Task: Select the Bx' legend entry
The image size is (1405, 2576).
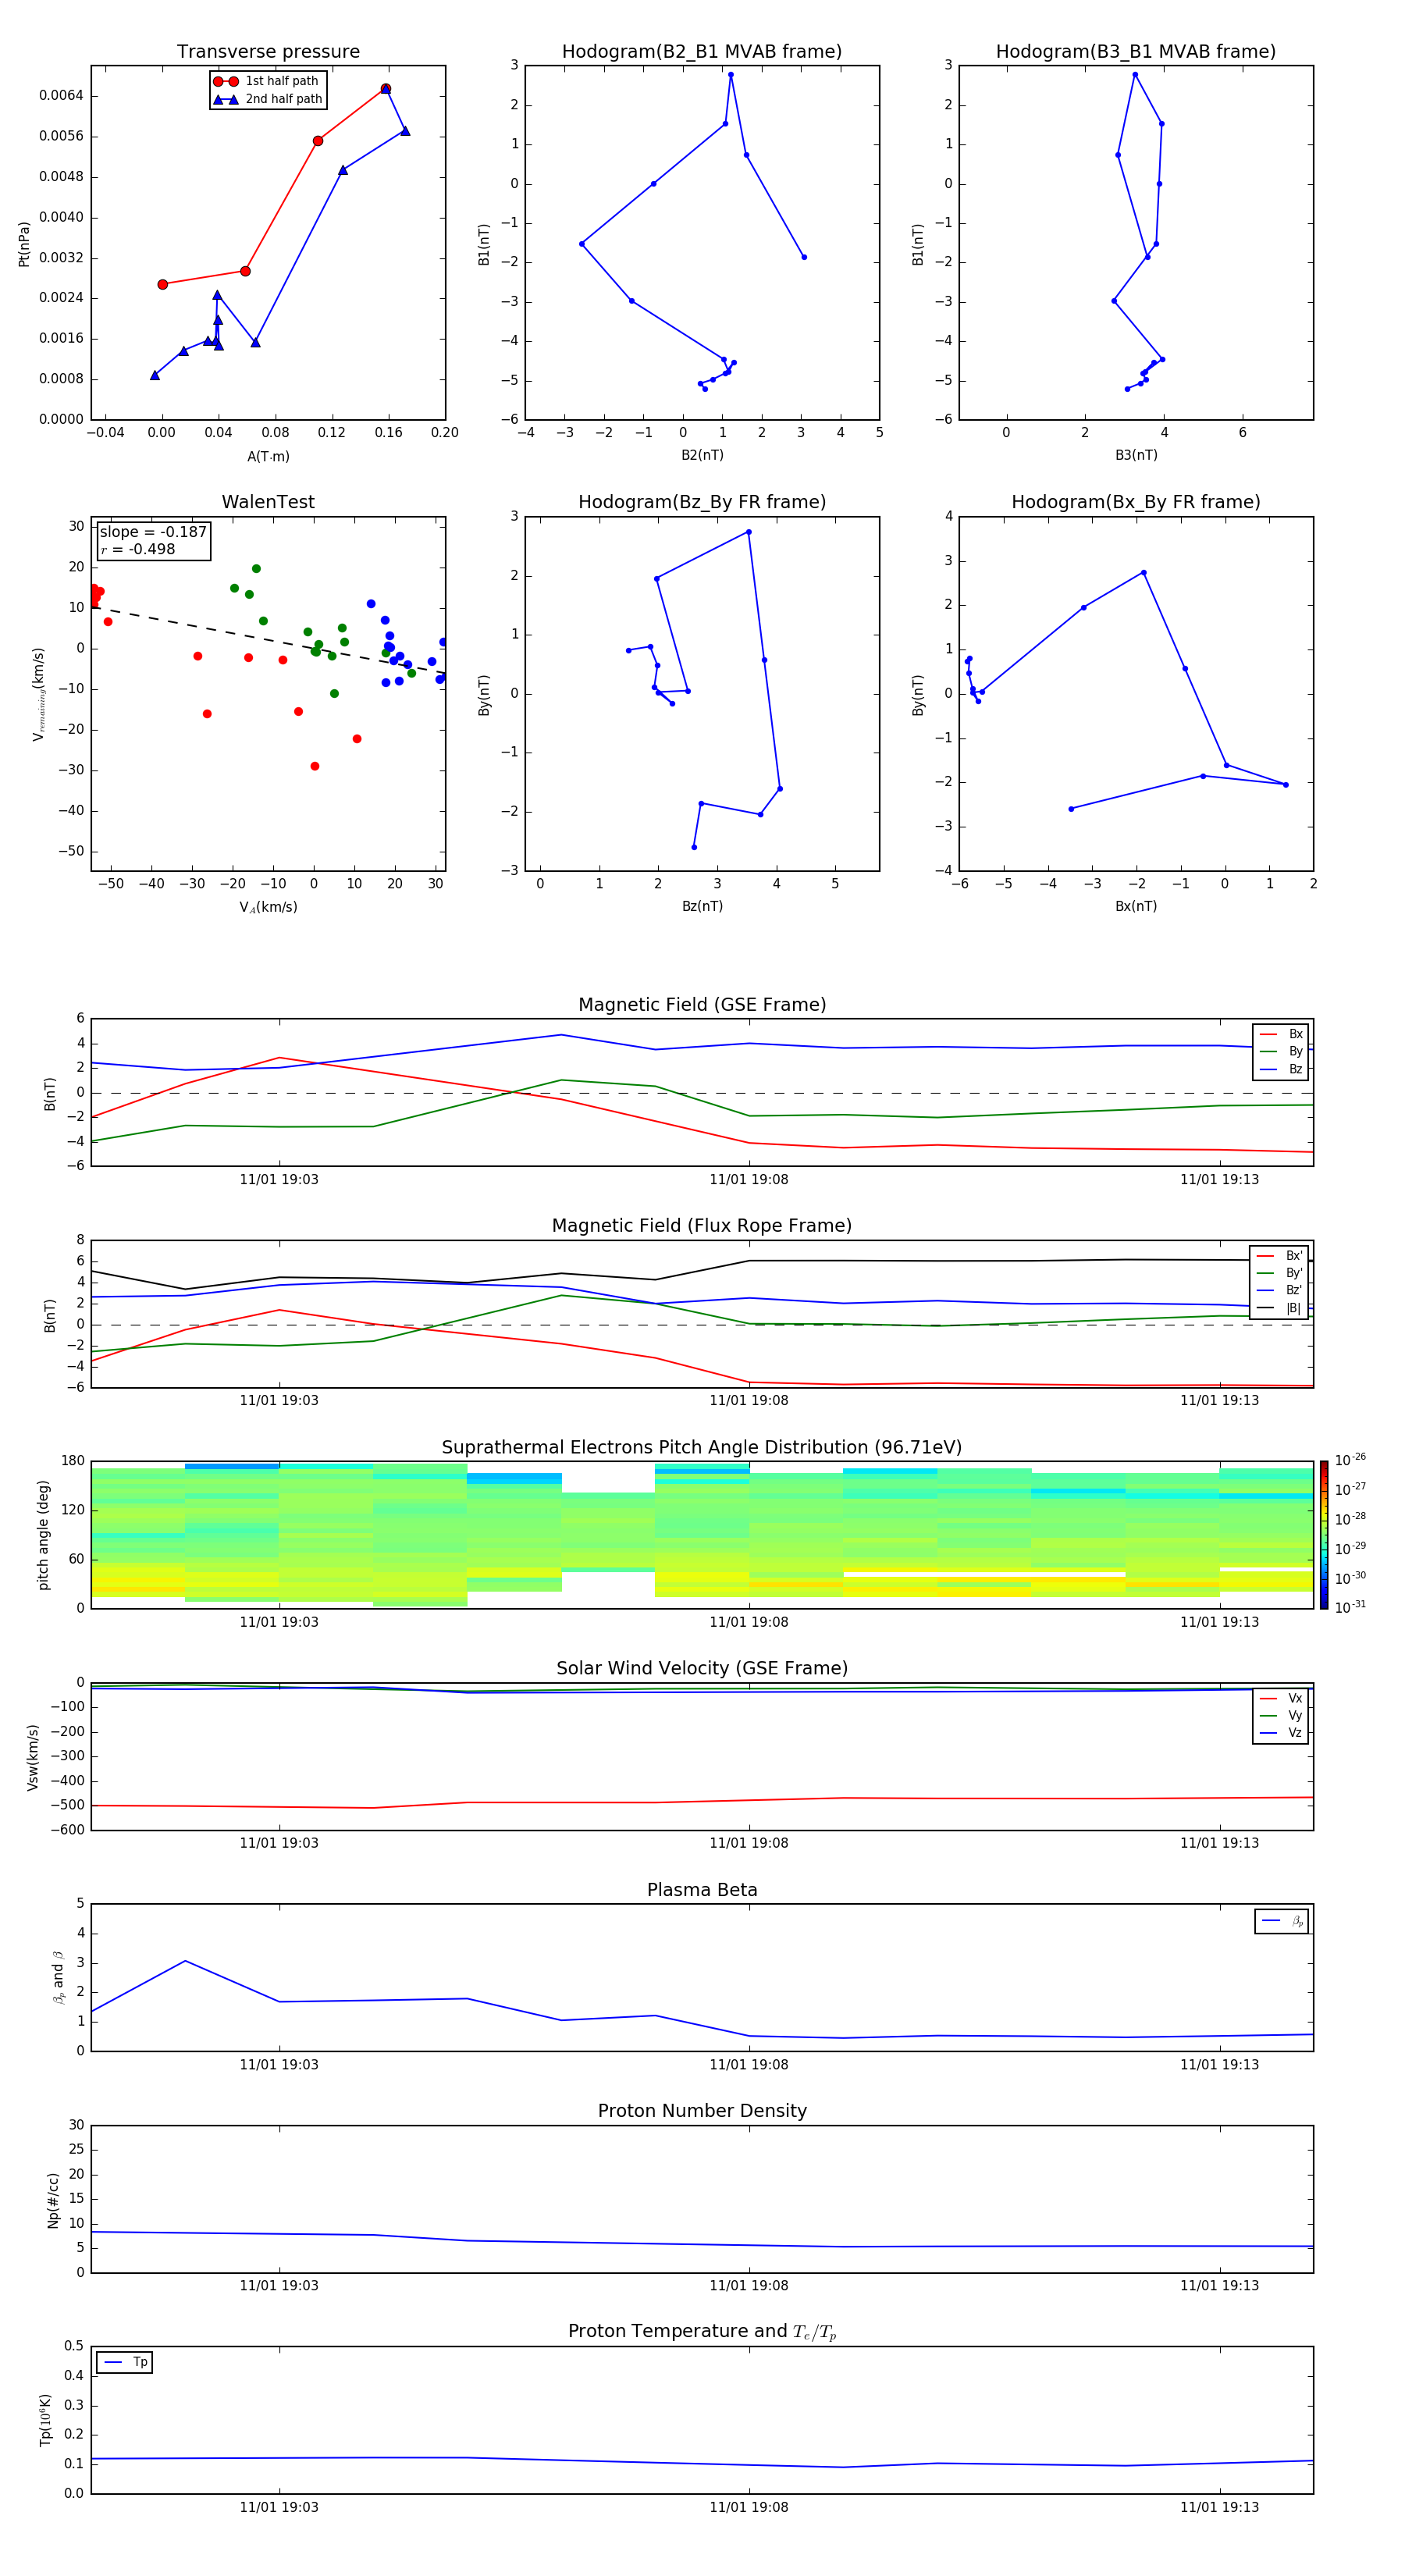Action: [x=1280, y=1256]
